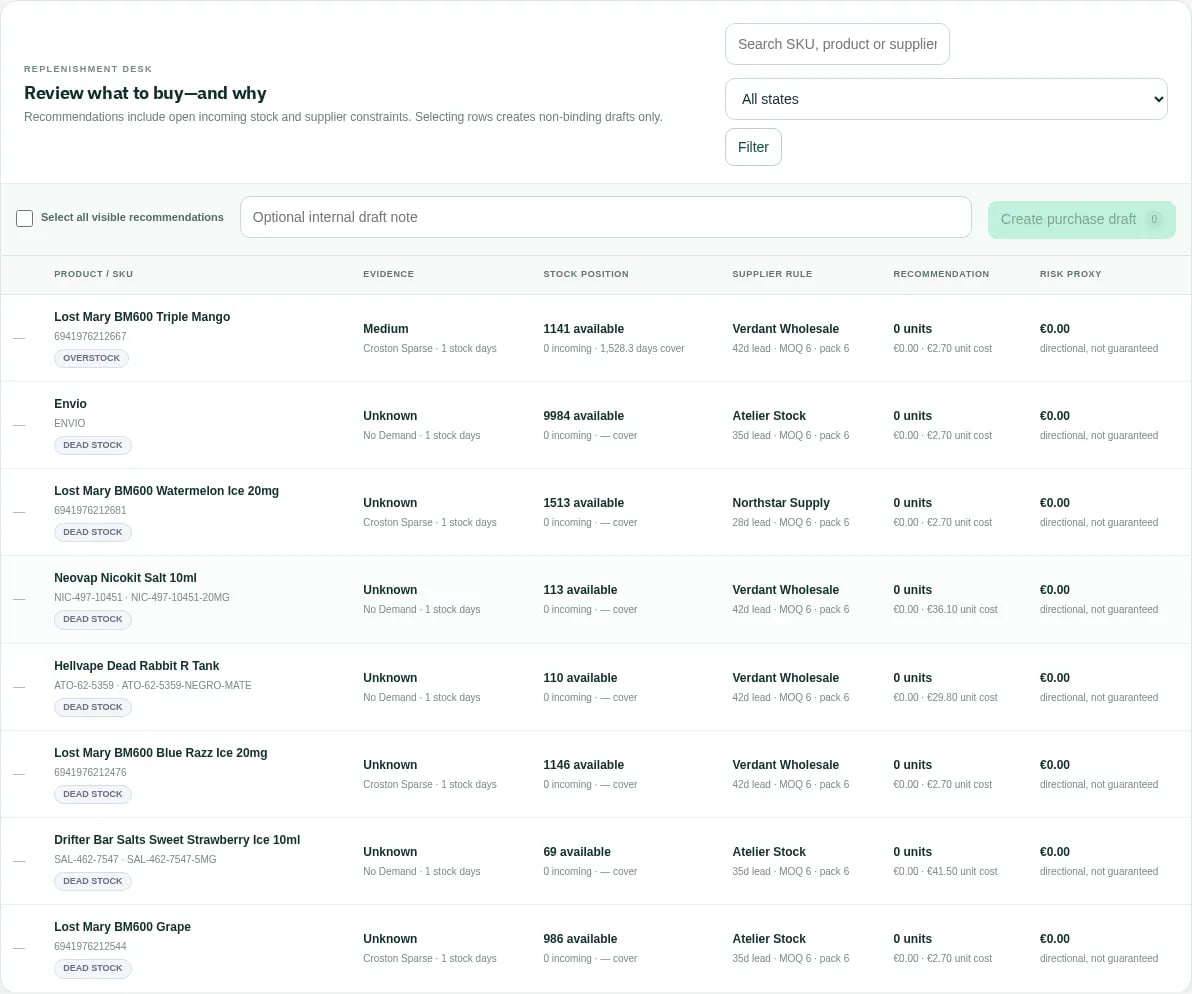
Task: Select Lost Mary BM600 Watermelon Ice 20mg
Action: click(166, 491)
